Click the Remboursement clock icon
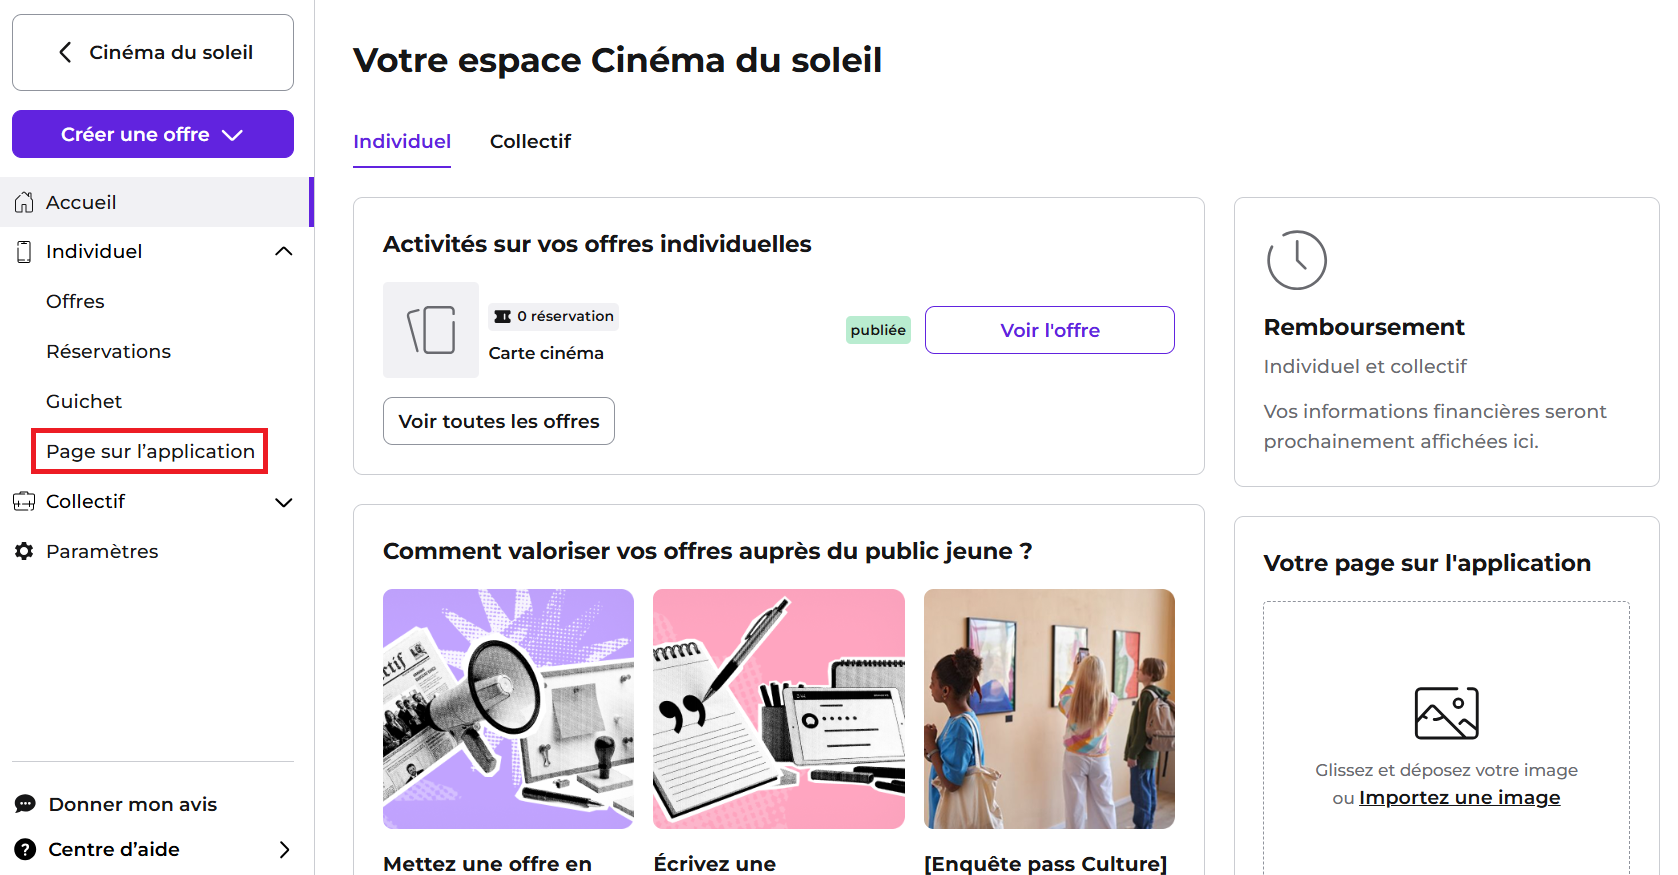Viewport: 1678px width, 875px height. click(x=1296, y=260)
